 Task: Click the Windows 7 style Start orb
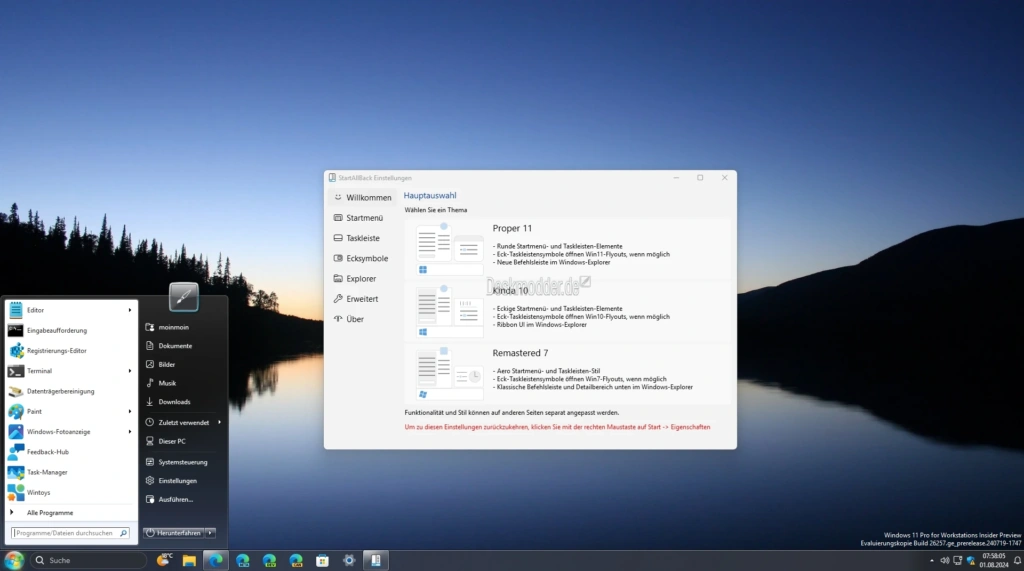coord(14,561)
